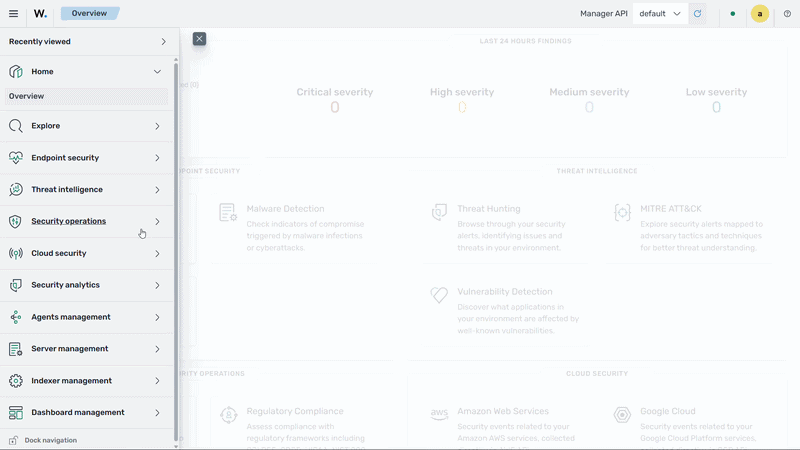Click the MITRE ATT&CK icon

point(622,212)
